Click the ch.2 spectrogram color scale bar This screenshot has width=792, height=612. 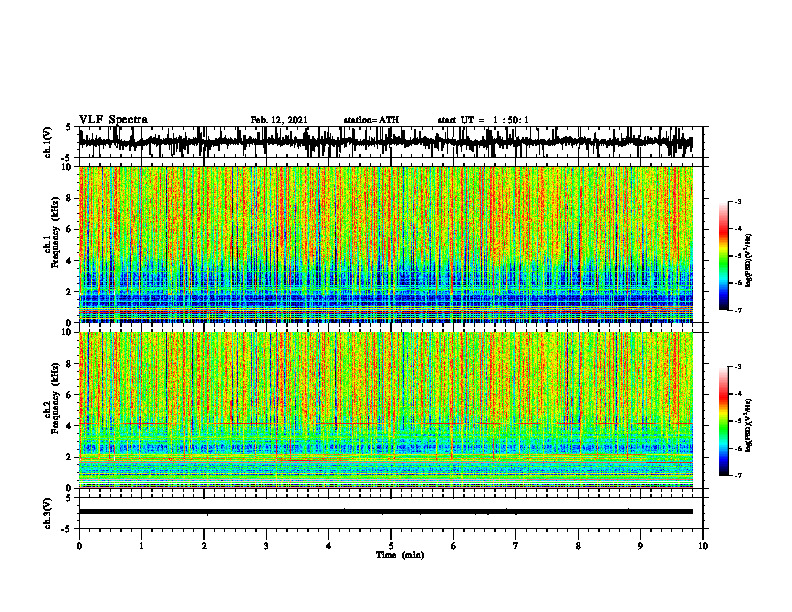click(x=723, y=421)
